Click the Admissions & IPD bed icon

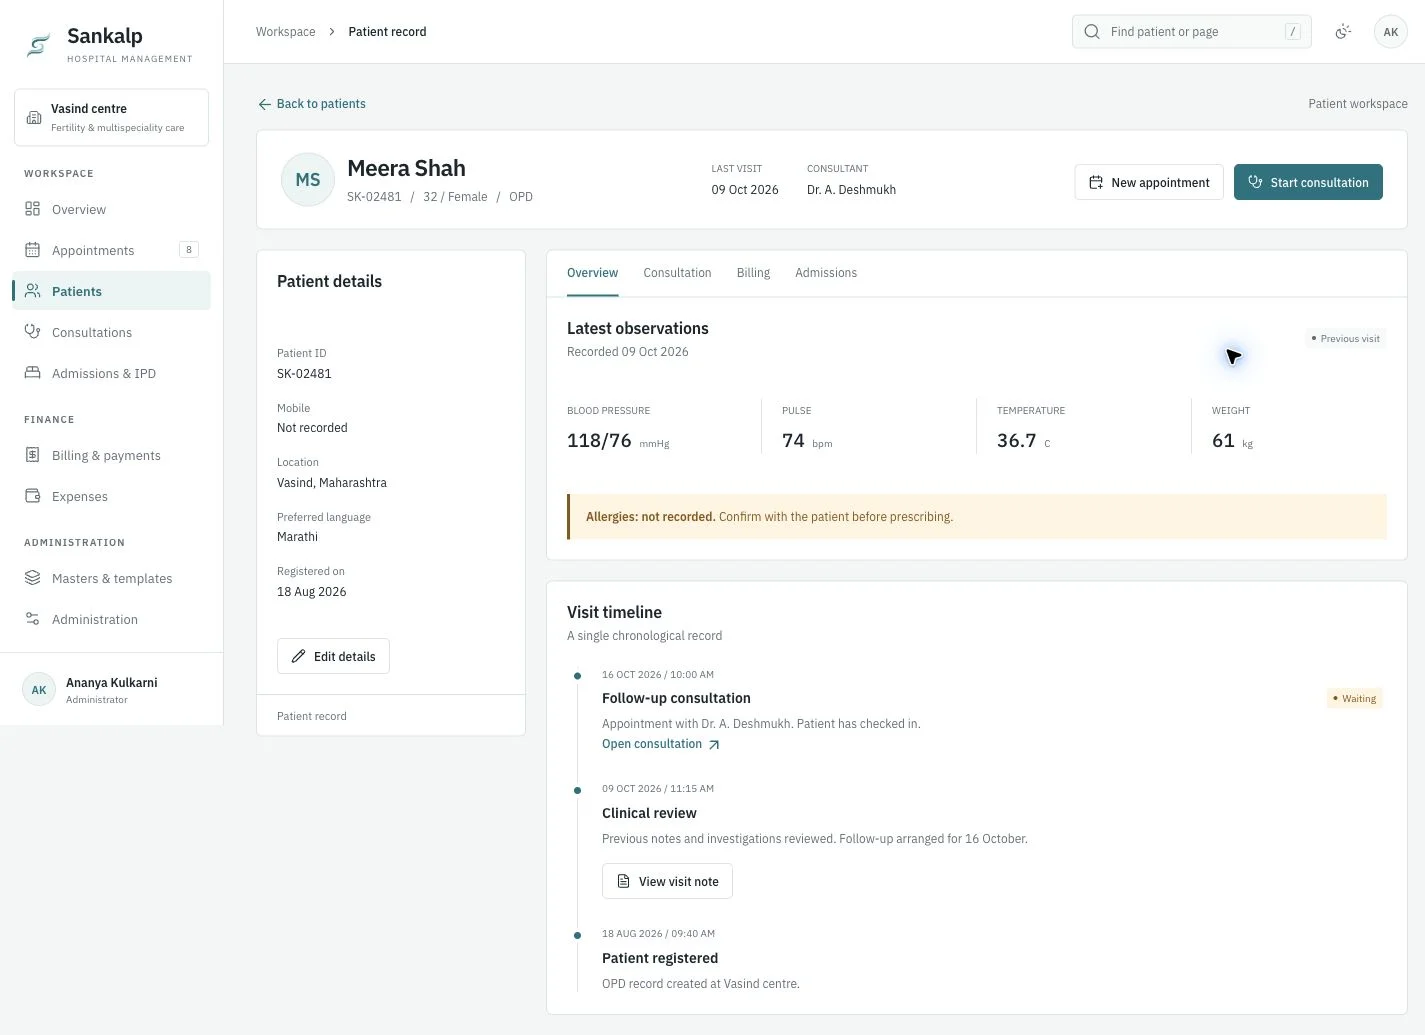33,373
